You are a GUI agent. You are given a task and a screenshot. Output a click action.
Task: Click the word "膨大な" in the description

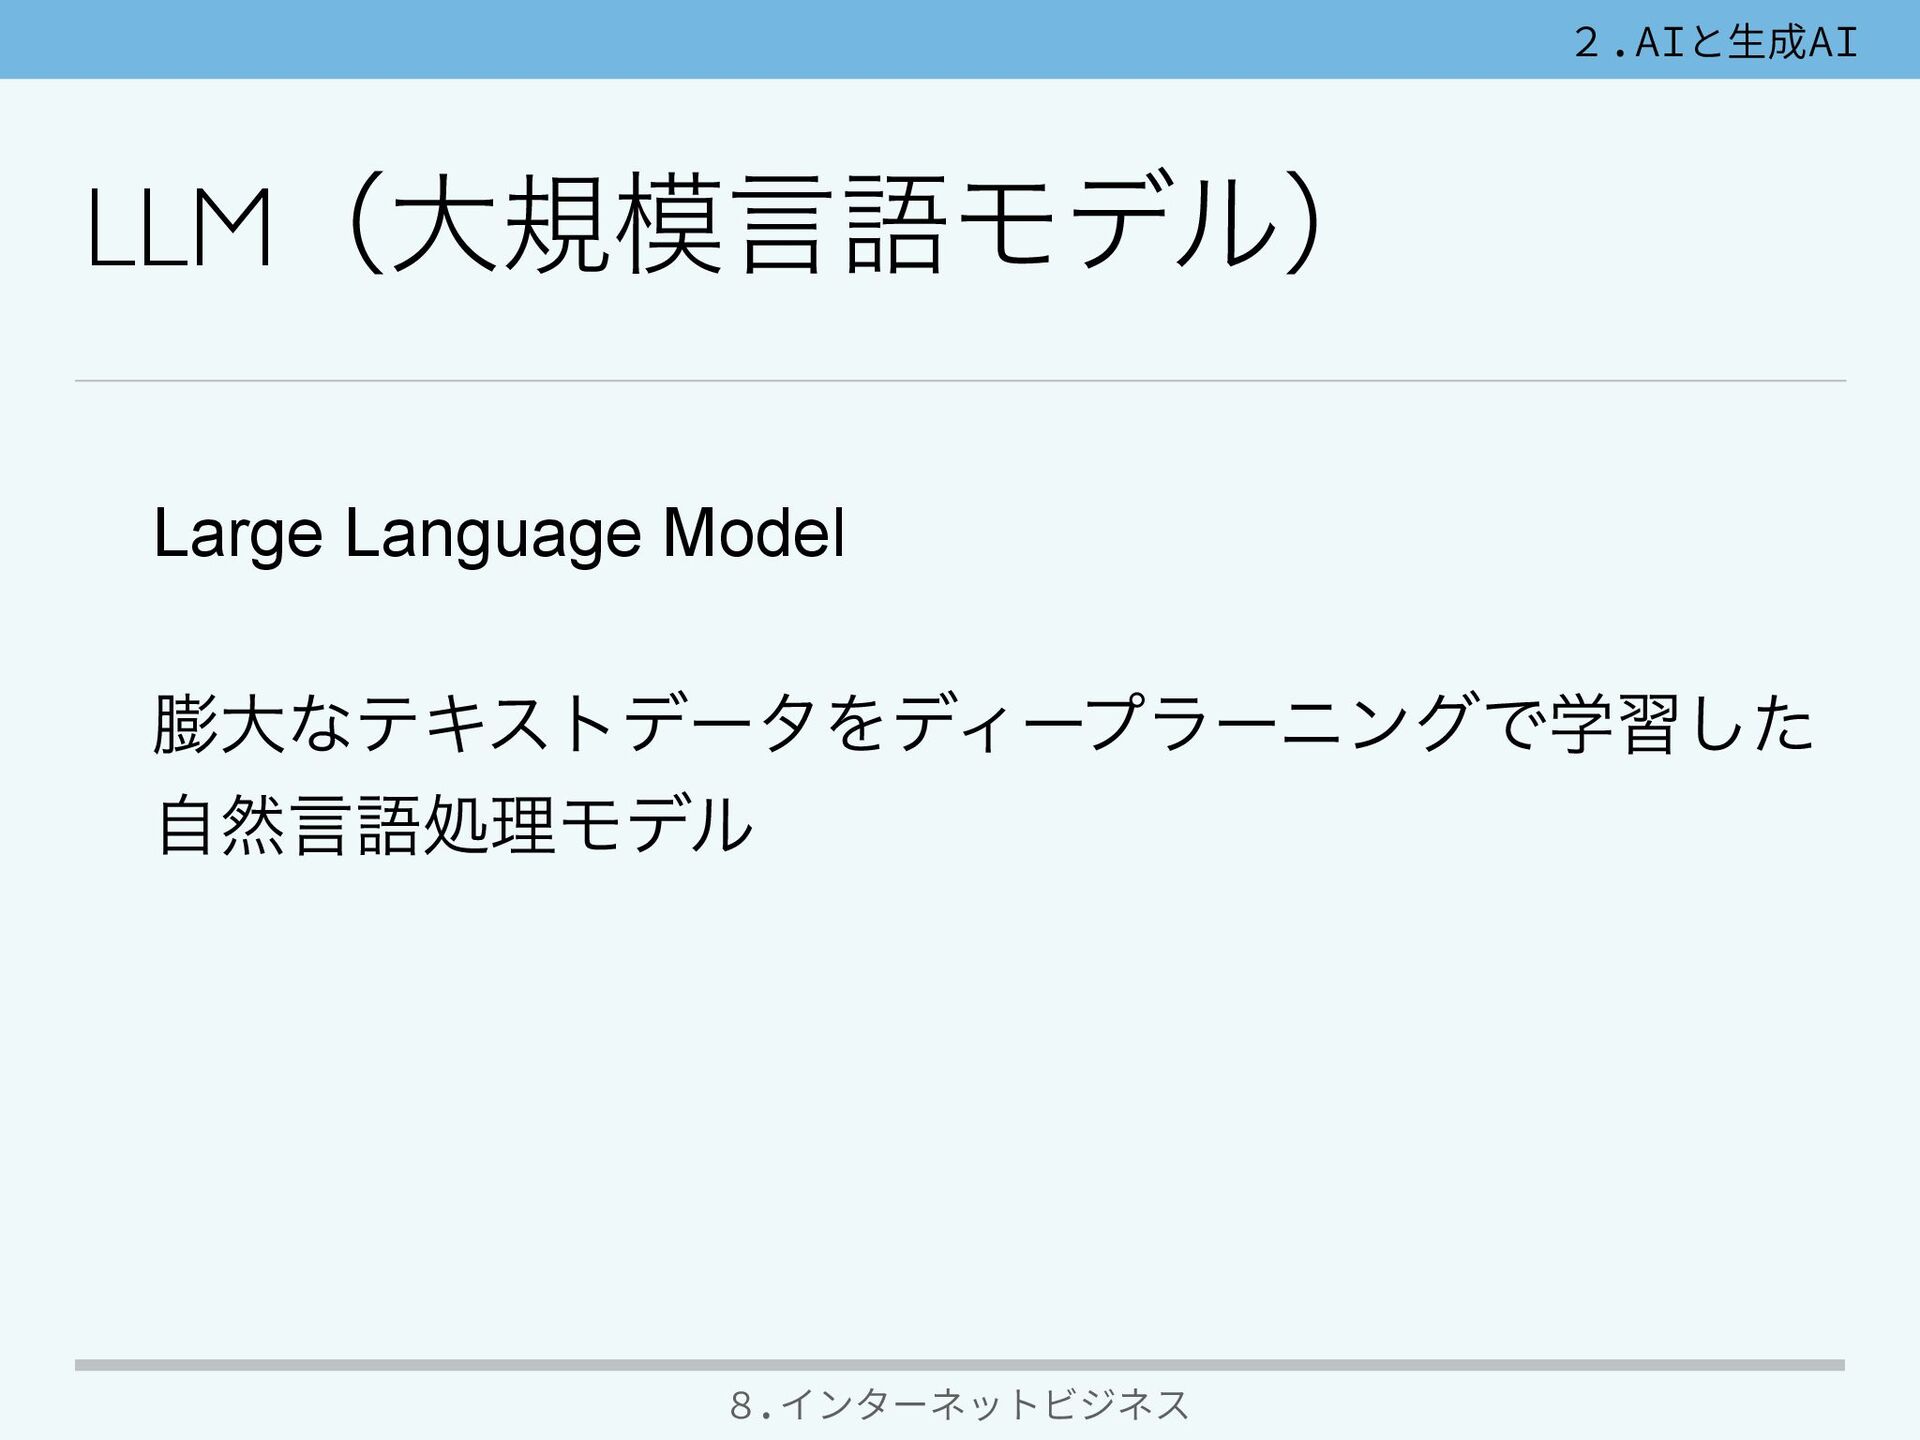pos(252,724)
